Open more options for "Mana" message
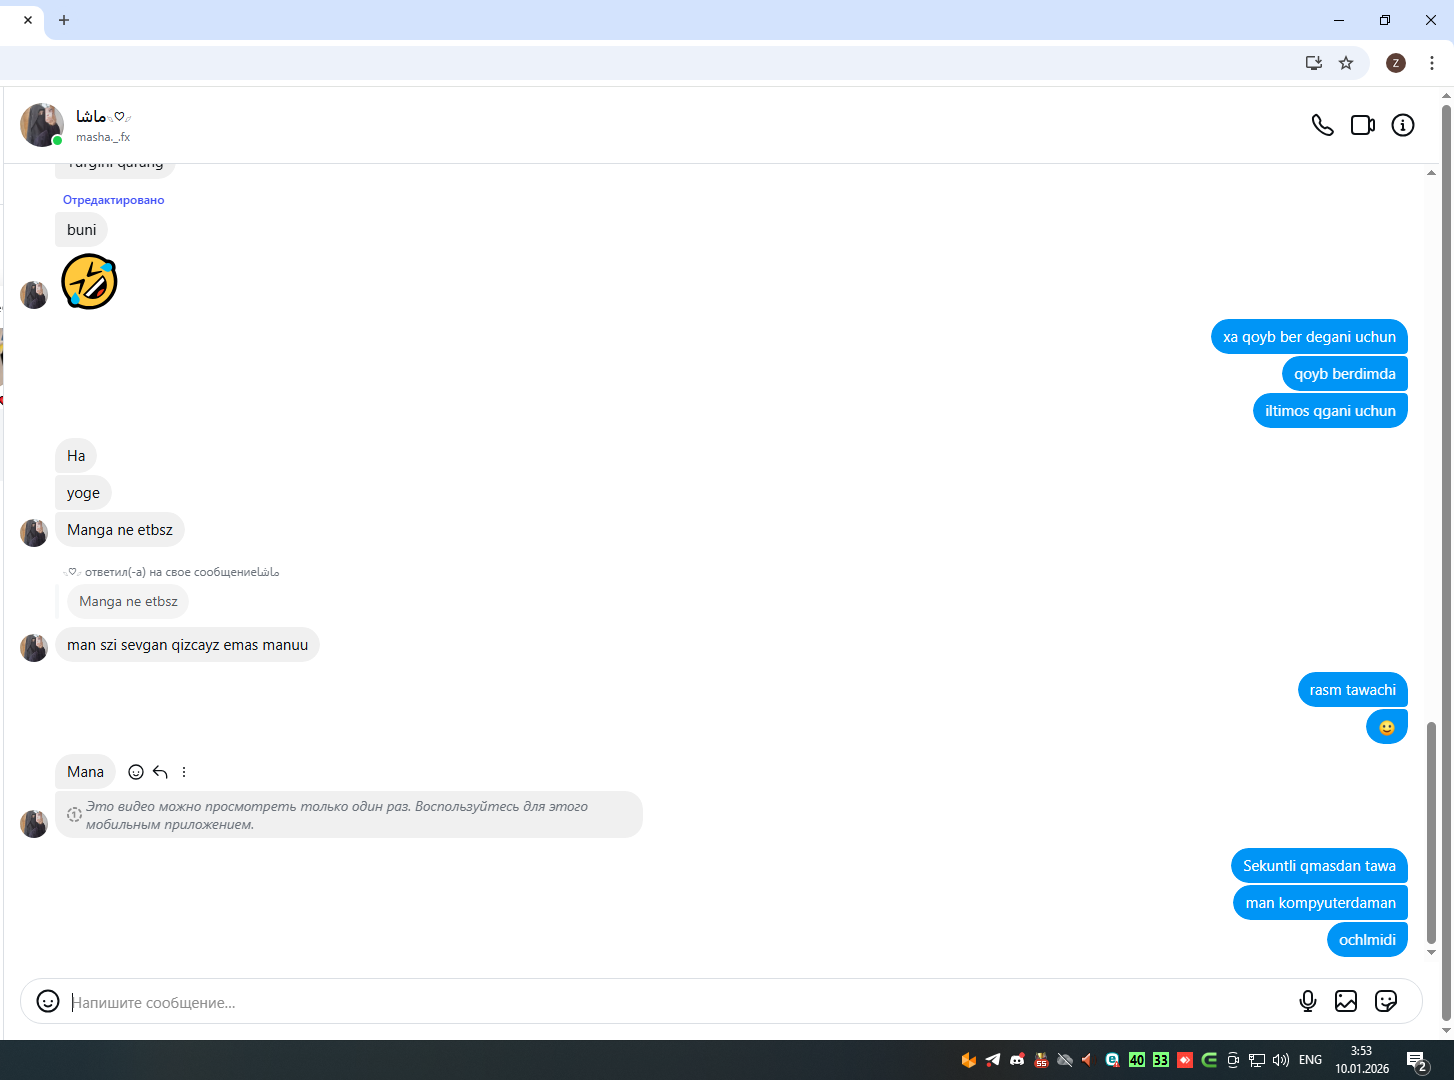 pos(184,772)
